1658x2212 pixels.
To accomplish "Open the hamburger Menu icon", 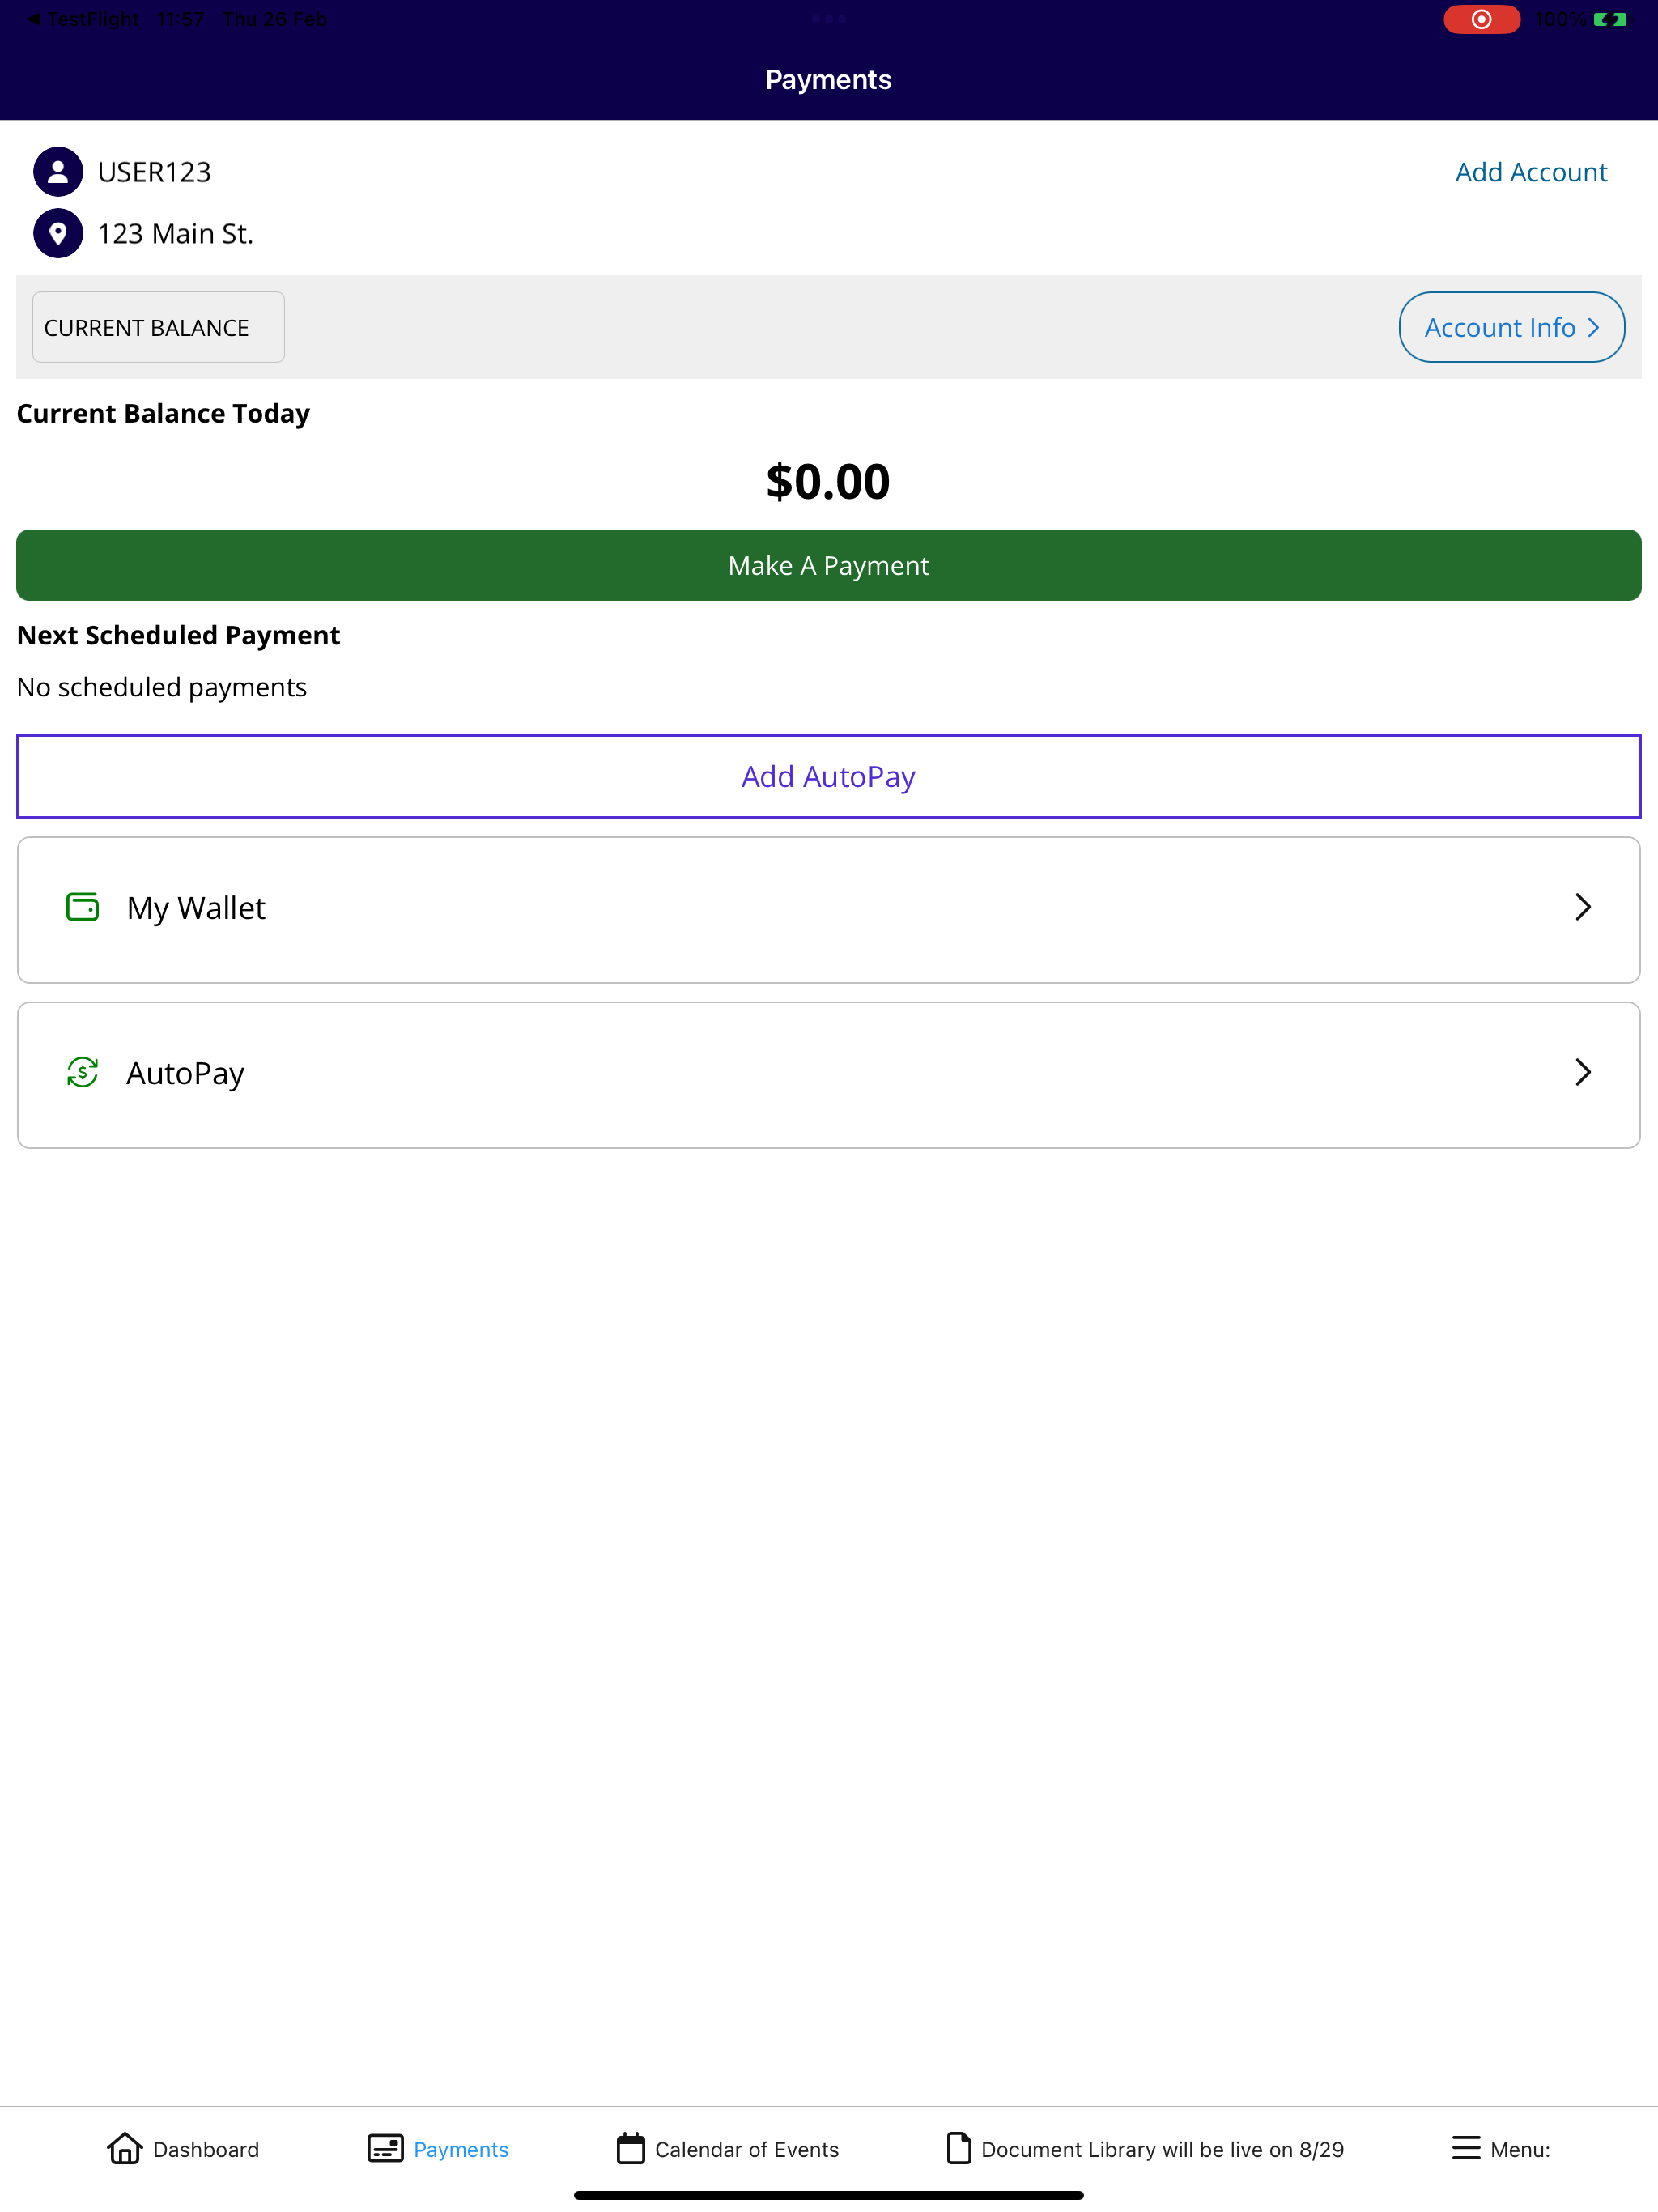I will pyautogui.click(x=1465, y=2148).
